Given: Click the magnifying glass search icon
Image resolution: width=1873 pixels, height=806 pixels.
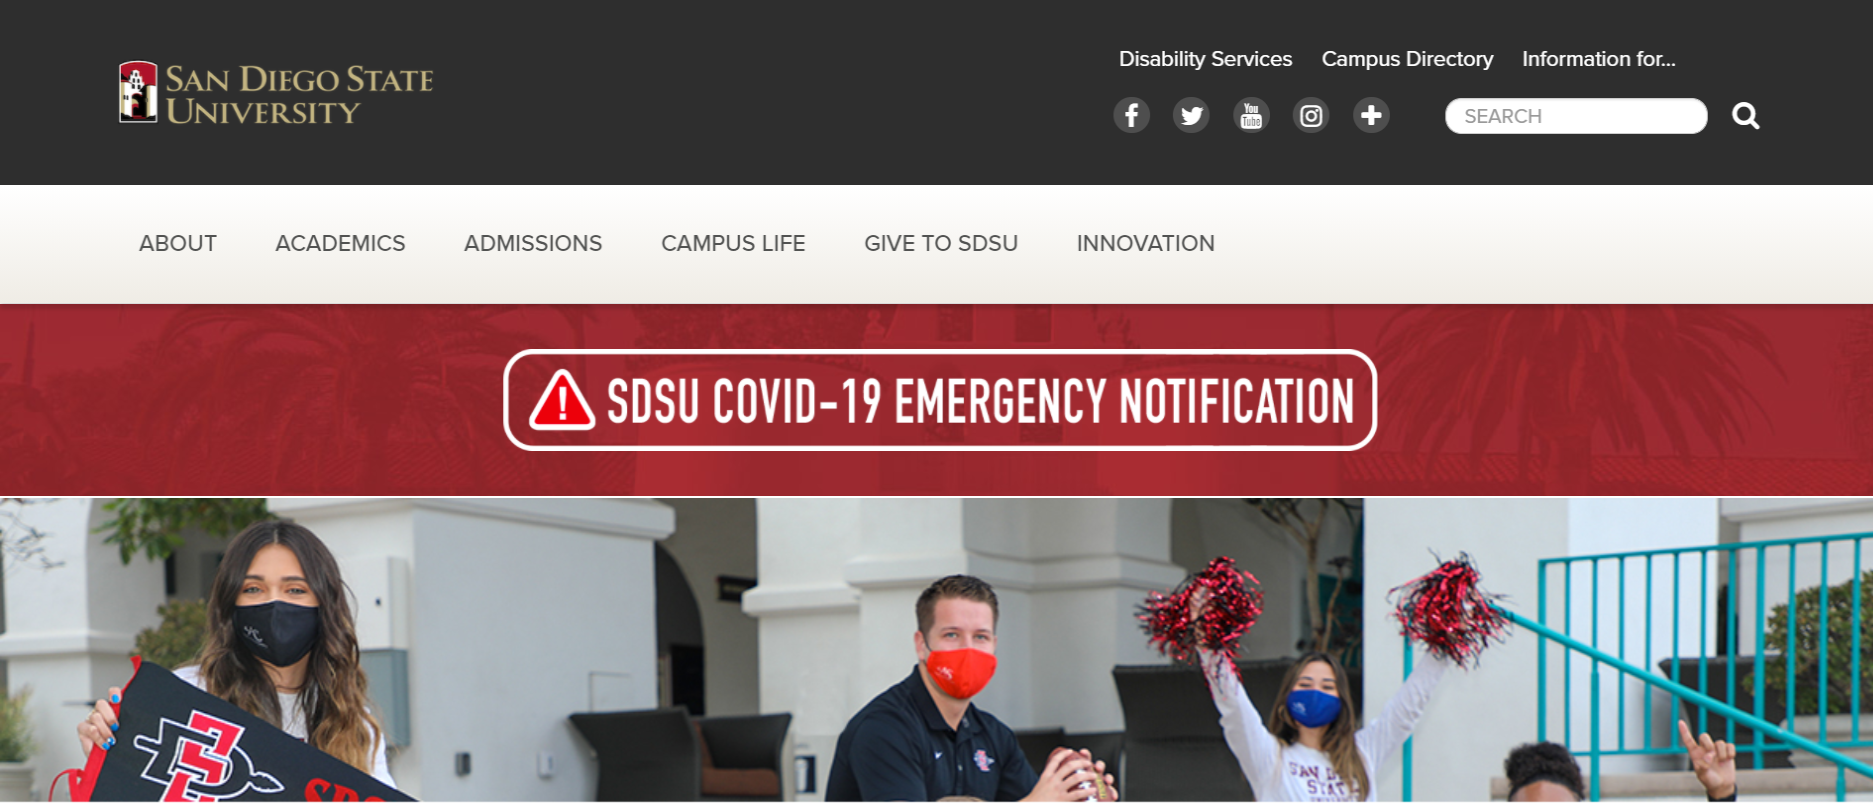Looking at the screenshot, I should (1746, 116).
